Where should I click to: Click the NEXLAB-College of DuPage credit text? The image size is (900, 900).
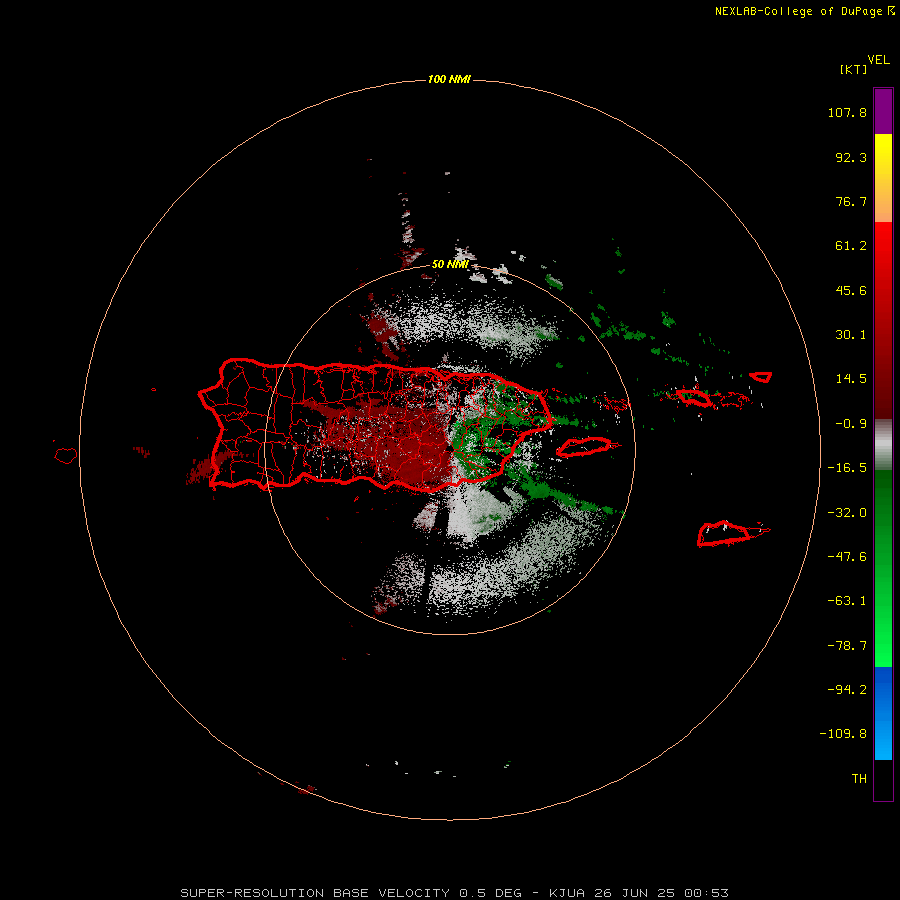pyautogui.click(x=805, y=11)
